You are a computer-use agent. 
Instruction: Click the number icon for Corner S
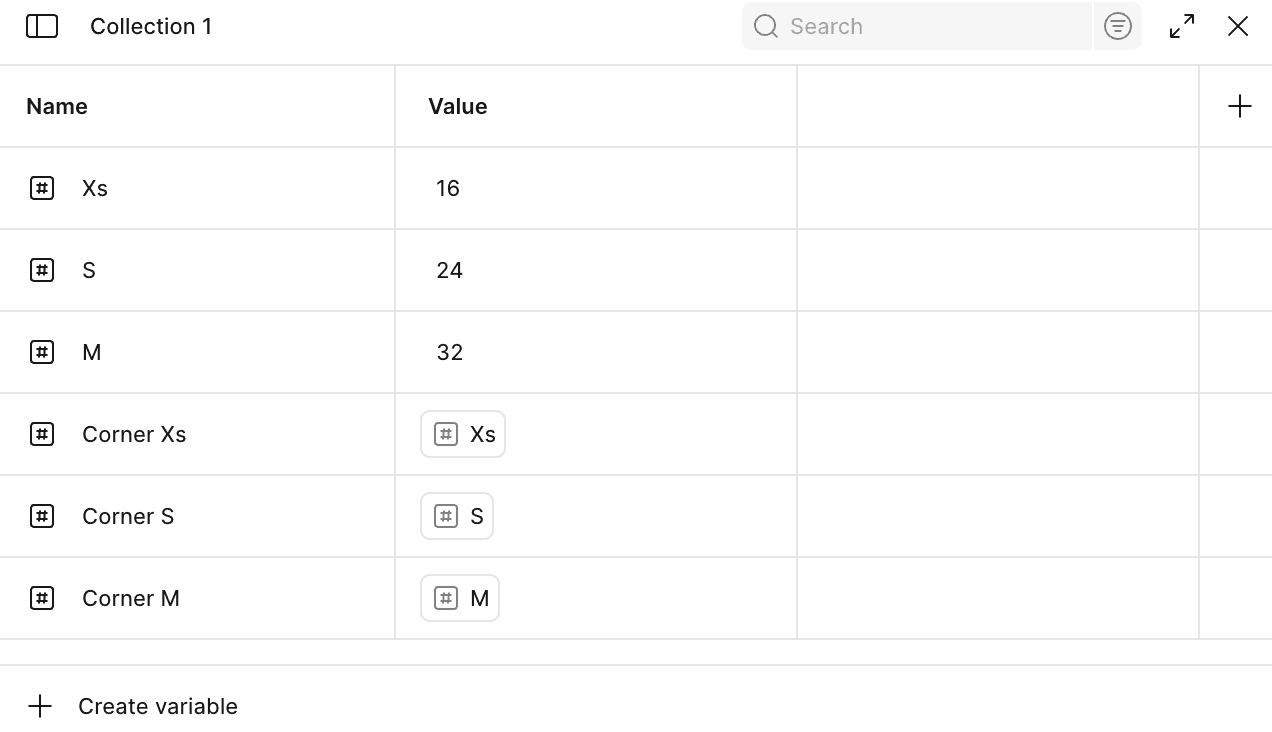tap(42, 516)
